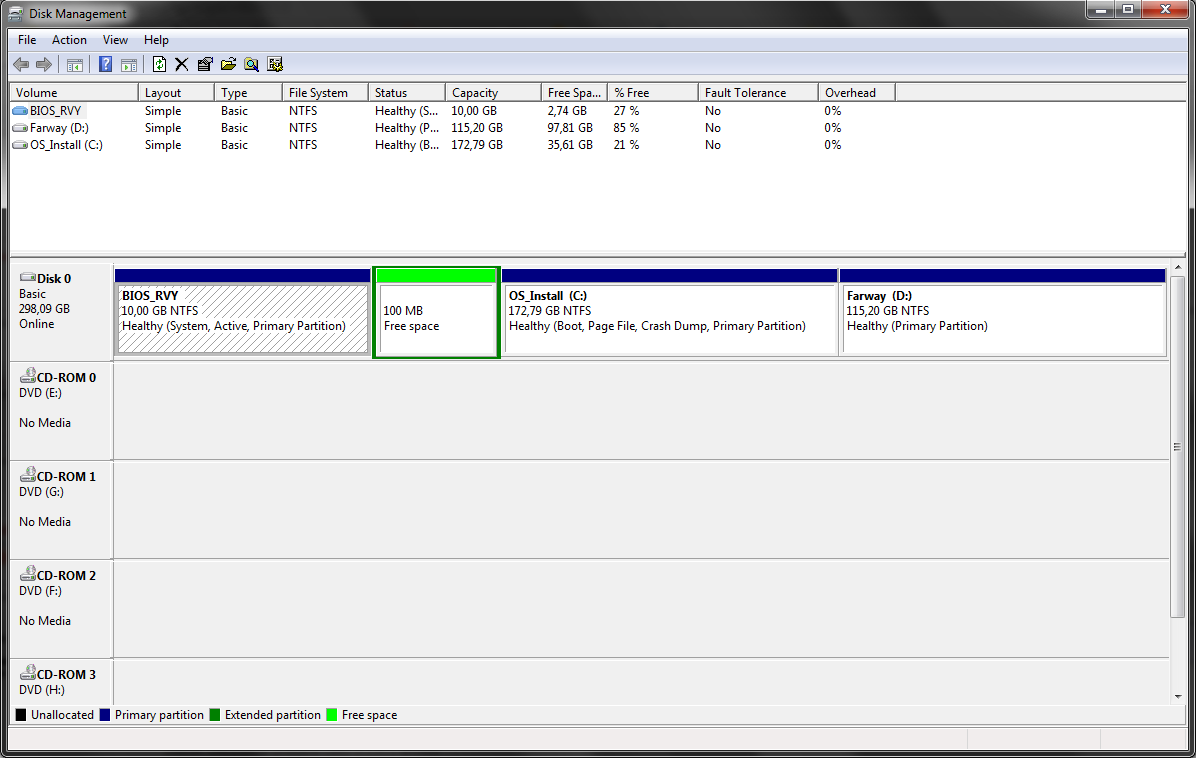Sort by the Fault Tolerance column header
The height and width of the screenshot is (758, 1197).
[758, 92]
